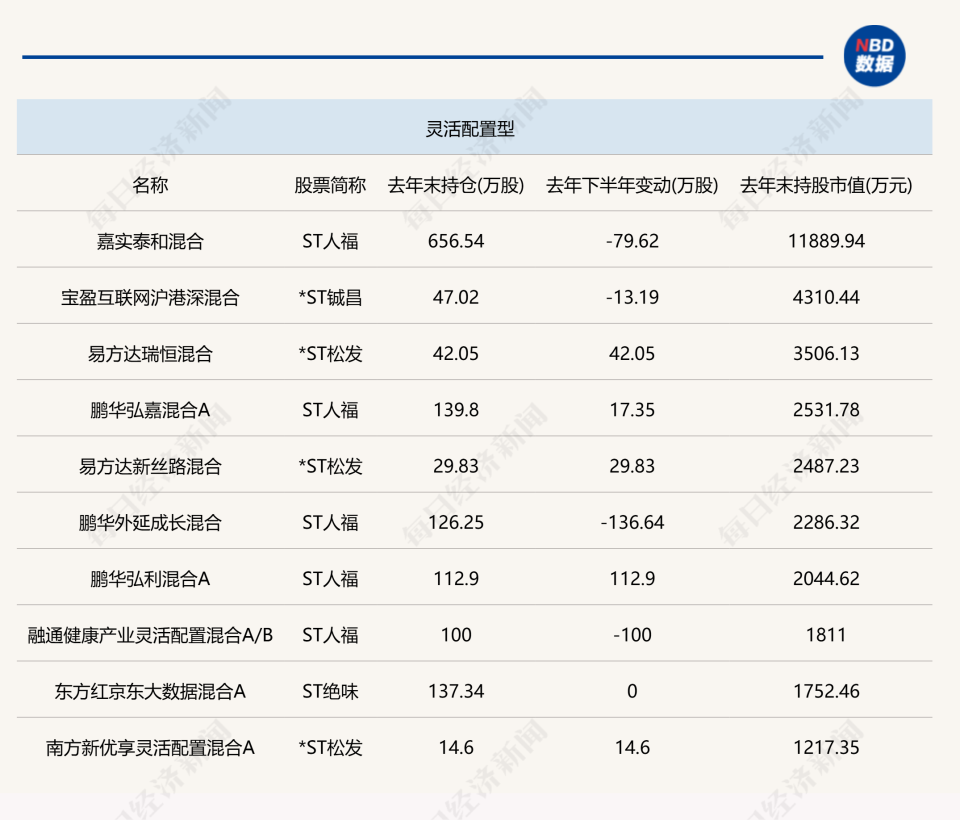Select the fund name 融通健康产业灵活配置混合A/B
Viewport: 960px width, 820px height.
pos(150,636)
